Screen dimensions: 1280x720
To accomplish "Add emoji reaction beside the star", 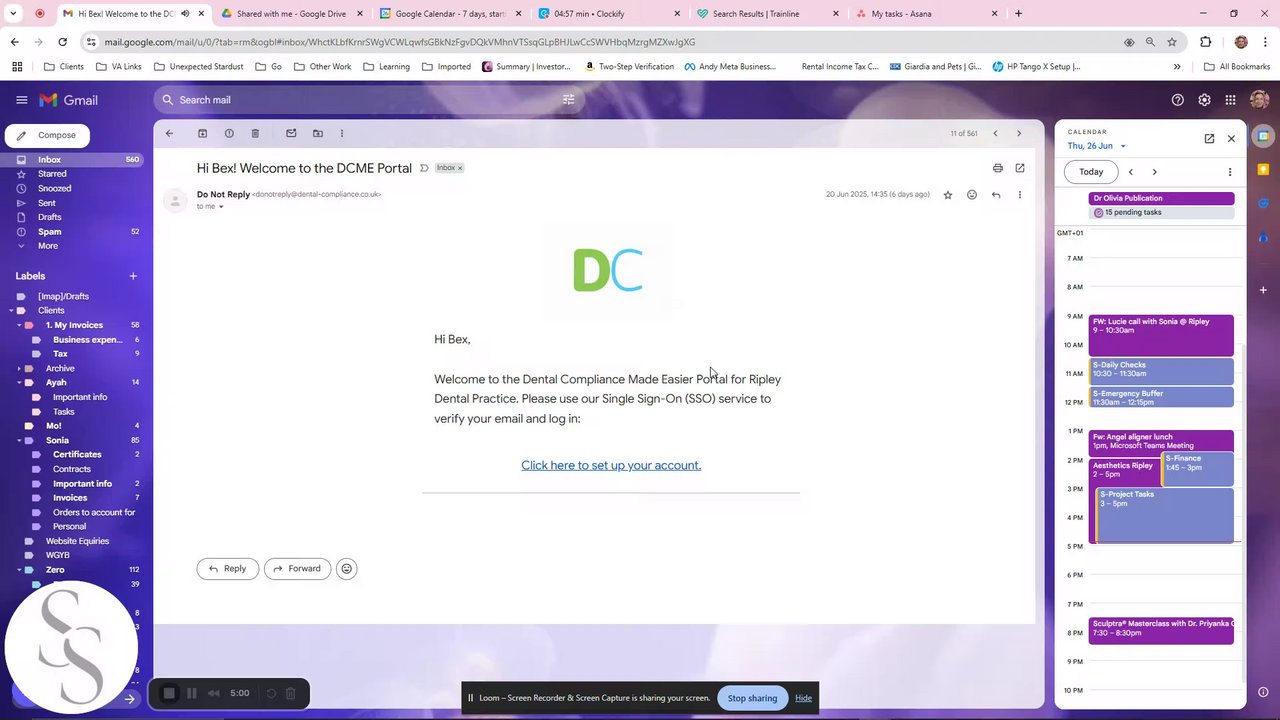I will (x=972, y=195).
